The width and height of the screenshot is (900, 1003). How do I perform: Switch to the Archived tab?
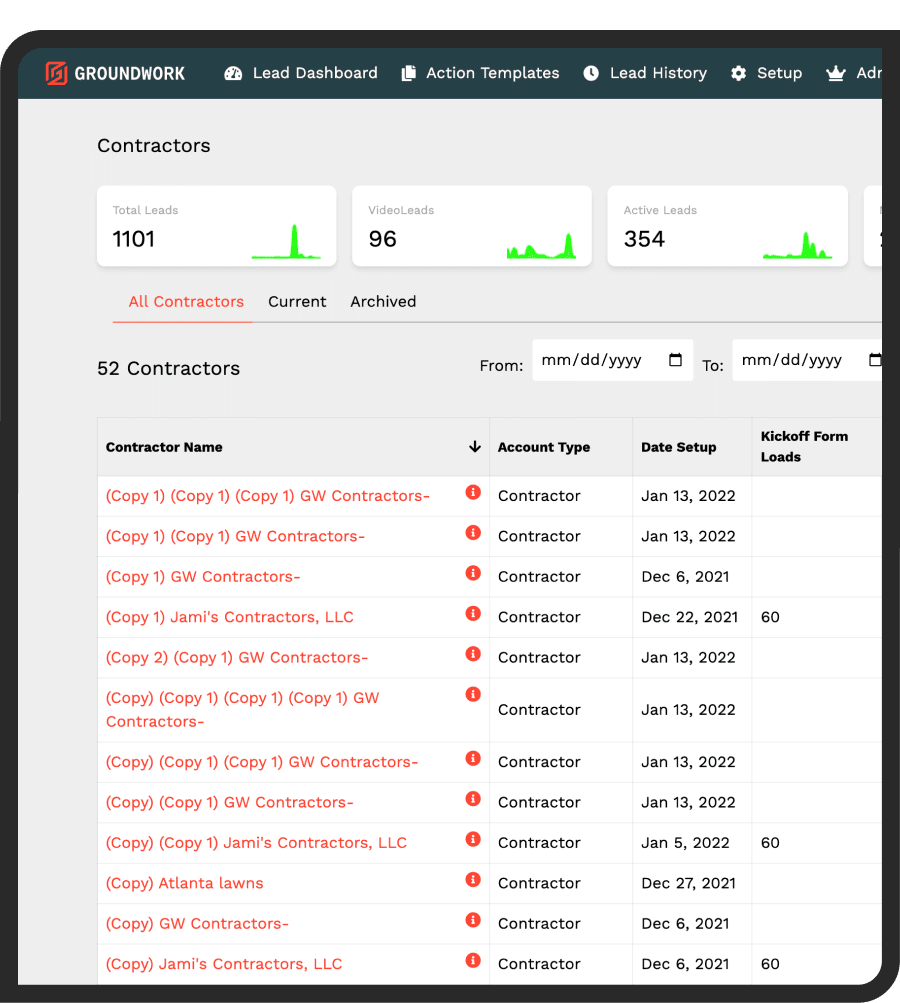tap(383, 301)
